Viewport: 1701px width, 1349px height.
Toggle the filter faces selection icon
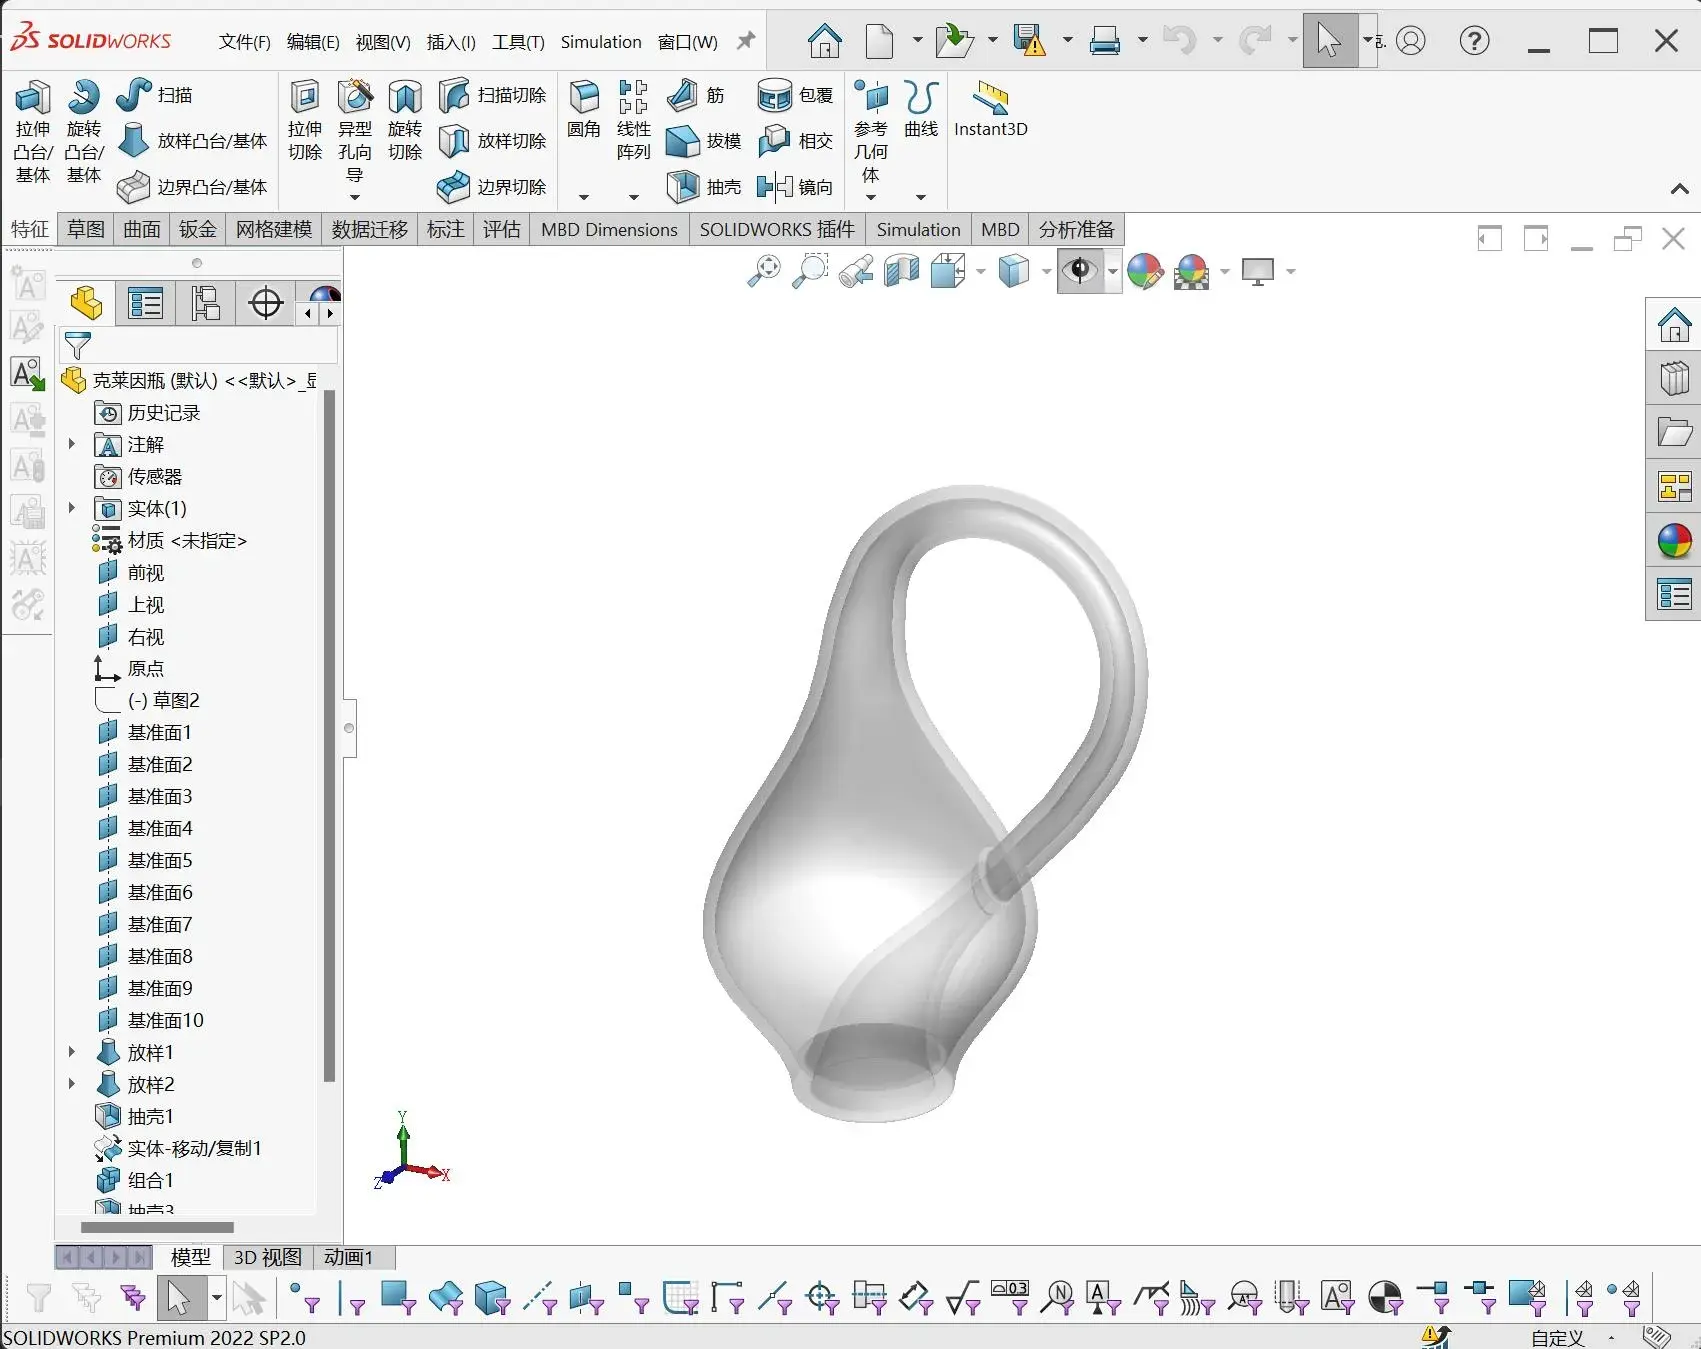[x=398, y=1298]
